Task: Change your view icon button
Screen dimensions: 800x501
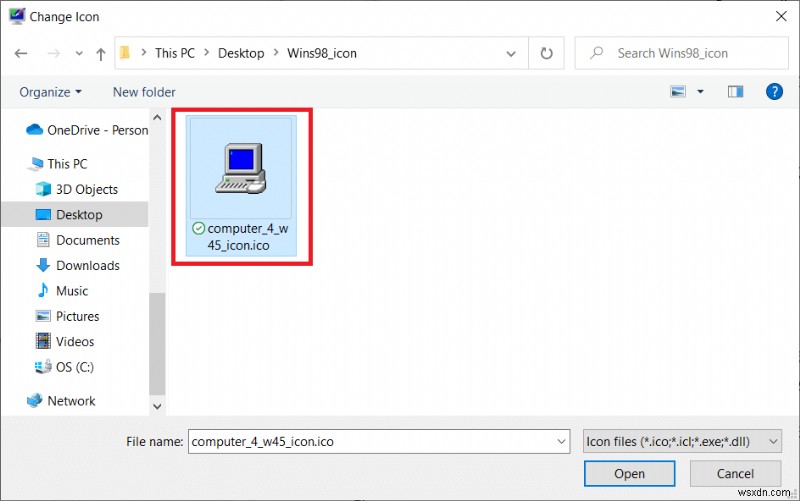Action: [x=678, y=92]
